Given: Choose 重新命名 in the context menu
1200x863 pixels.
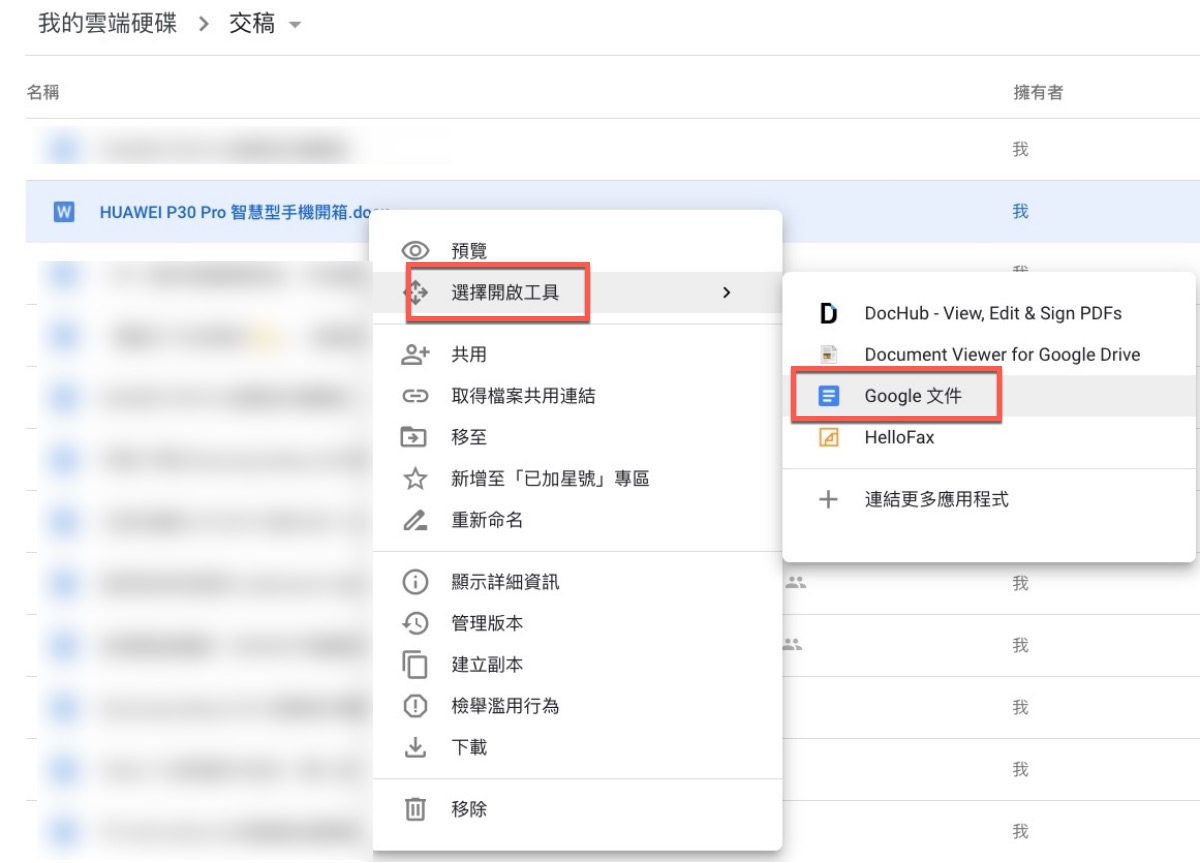Looking at the screenshot, I should [577, 520].
